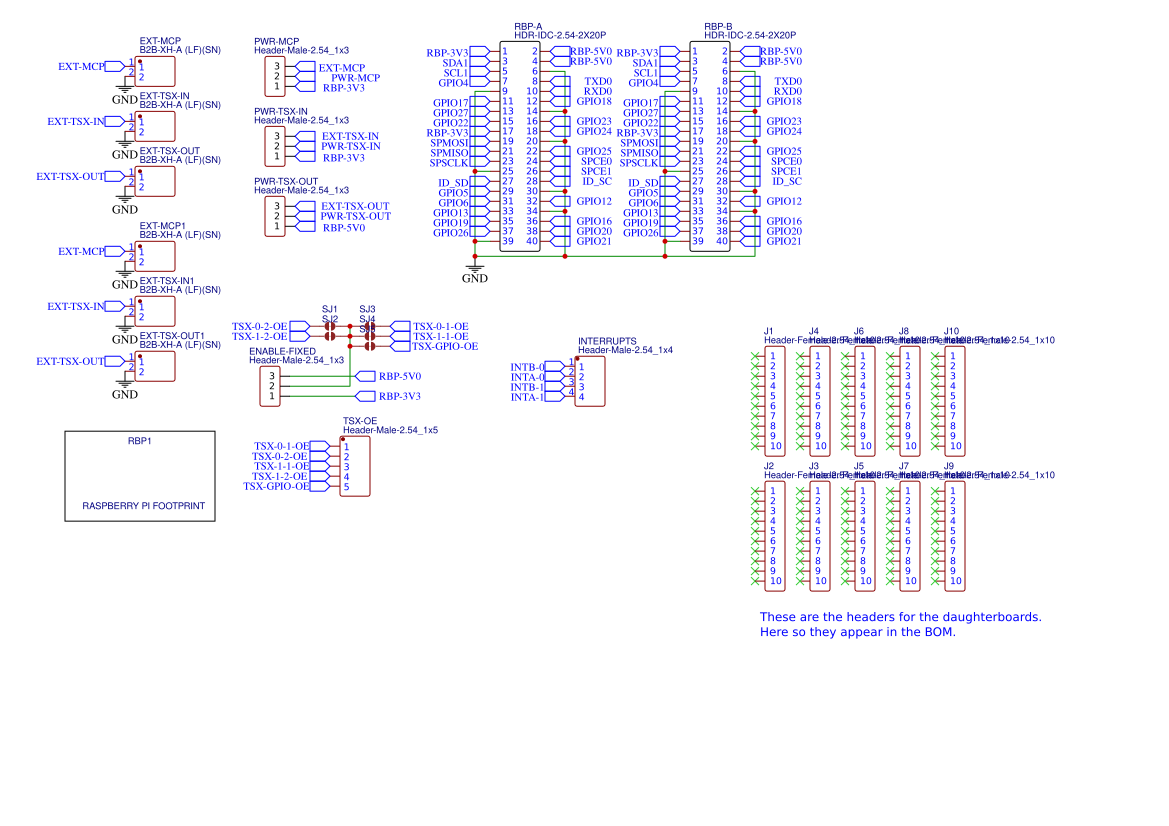
Task: Select the SJ3 solder jumper symbol
Action: click(369, 326)
